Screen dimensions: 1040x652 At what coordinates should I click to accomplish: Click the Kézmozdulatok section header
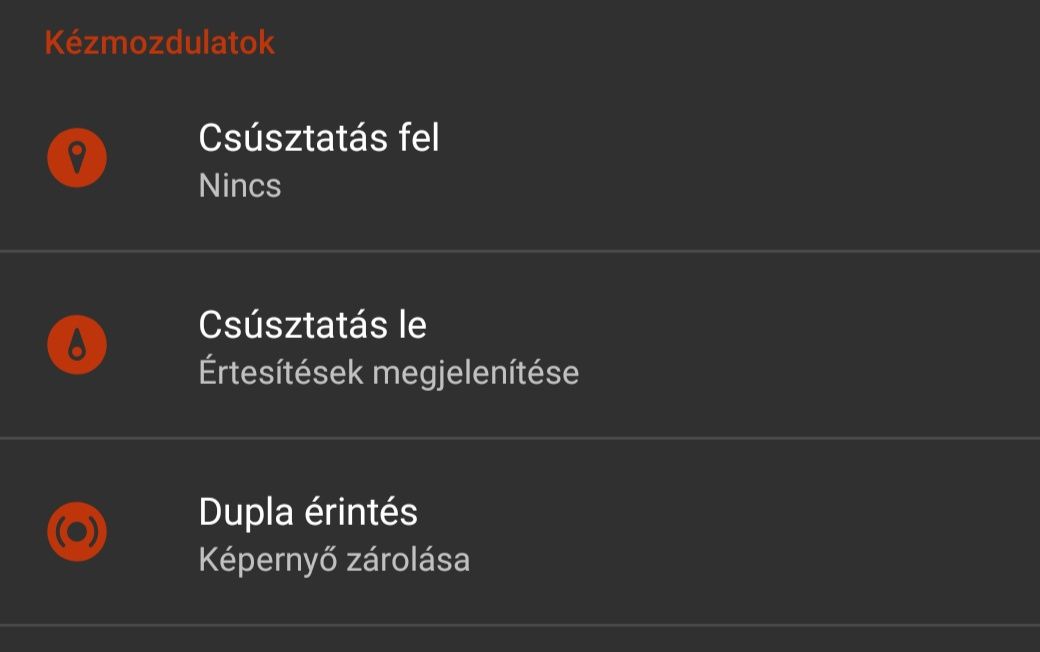(x=160, y=42)
